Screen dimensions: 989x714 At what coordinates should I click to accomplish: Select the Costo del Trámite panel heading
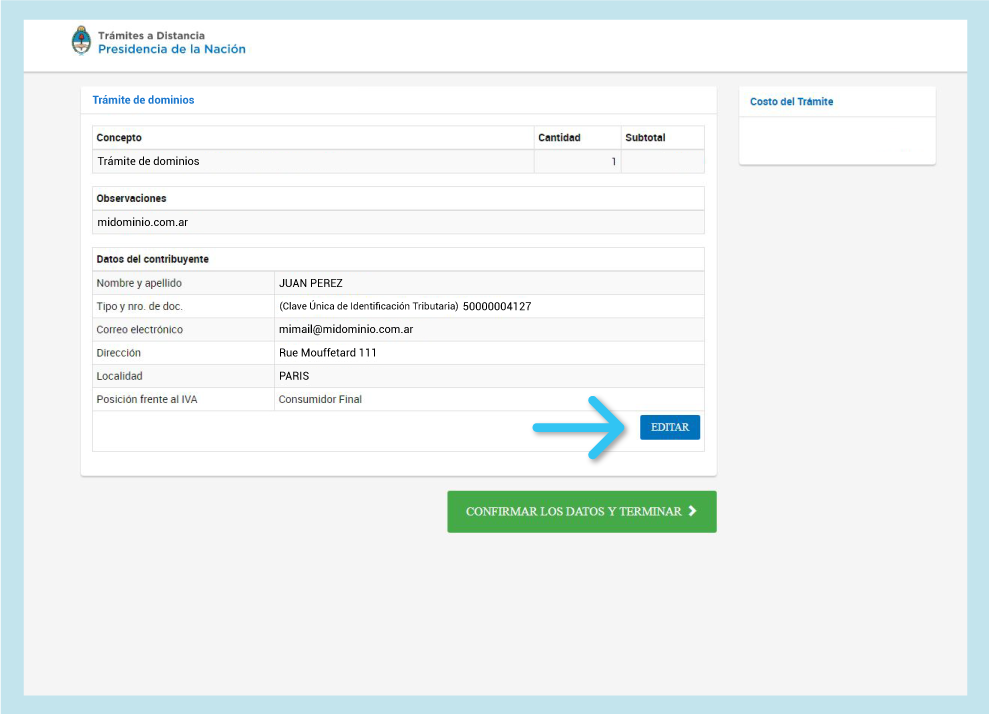[791, 102]
